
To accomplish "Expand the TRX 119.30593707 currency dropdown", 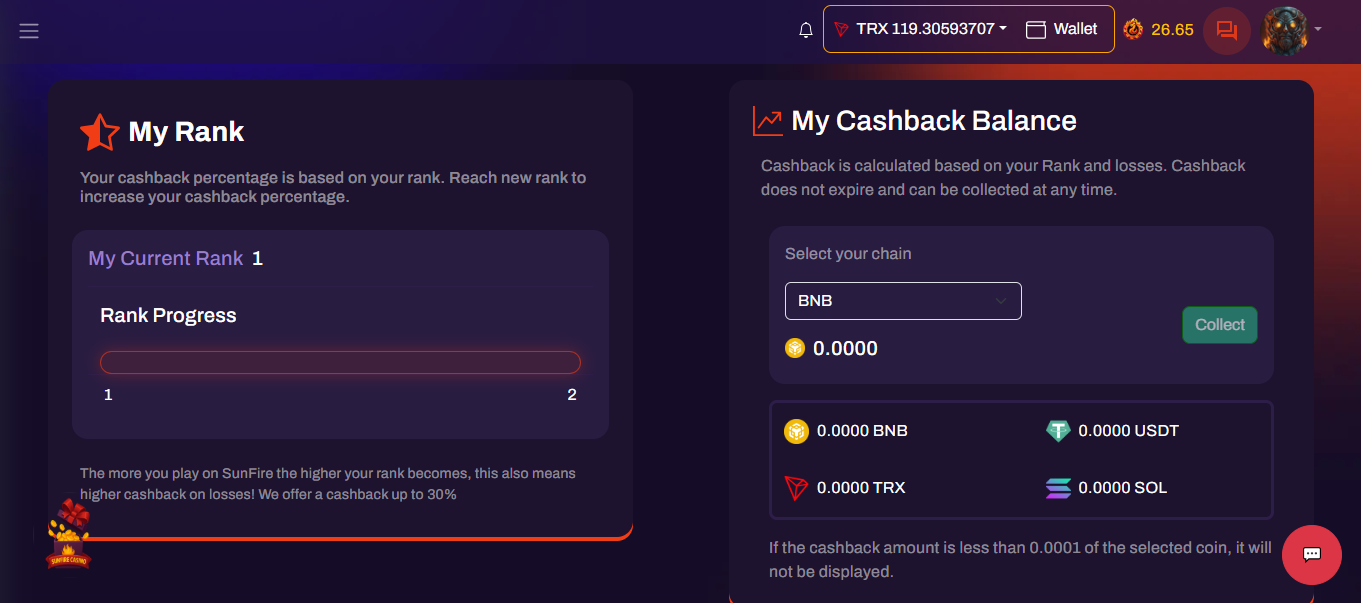I will click(919, 29).
